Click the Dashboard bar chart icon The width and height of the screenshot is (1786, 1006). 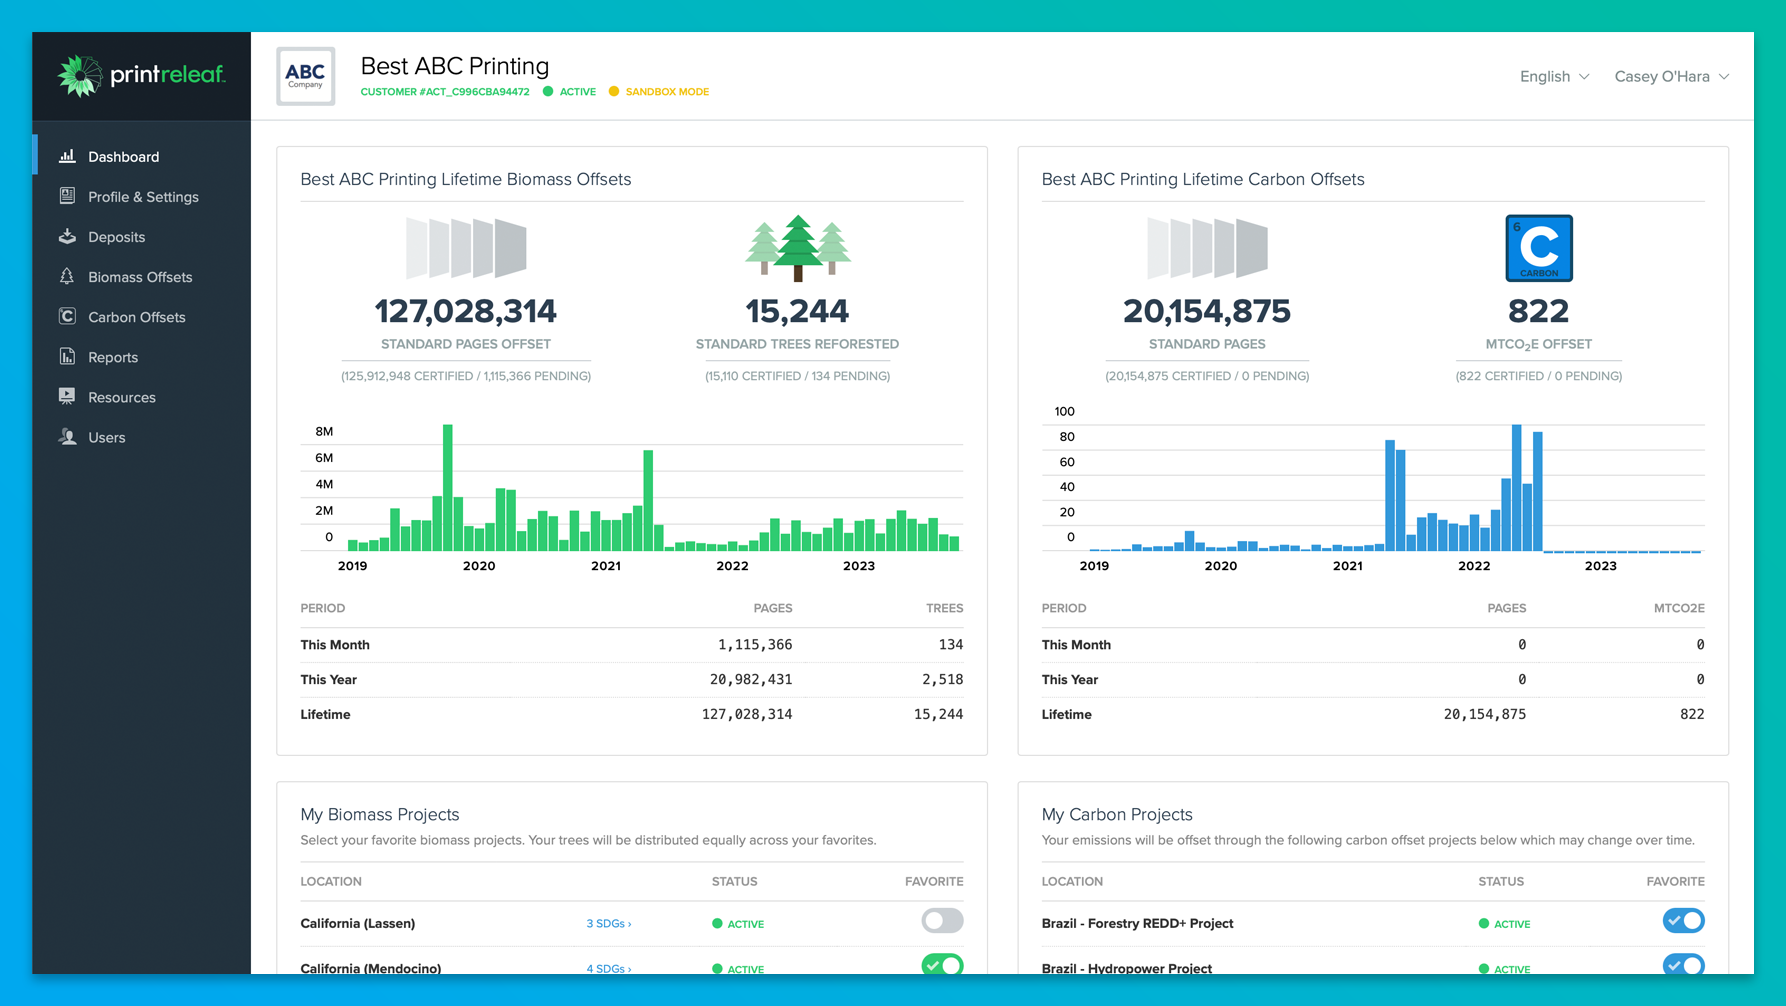coord(67,156)
